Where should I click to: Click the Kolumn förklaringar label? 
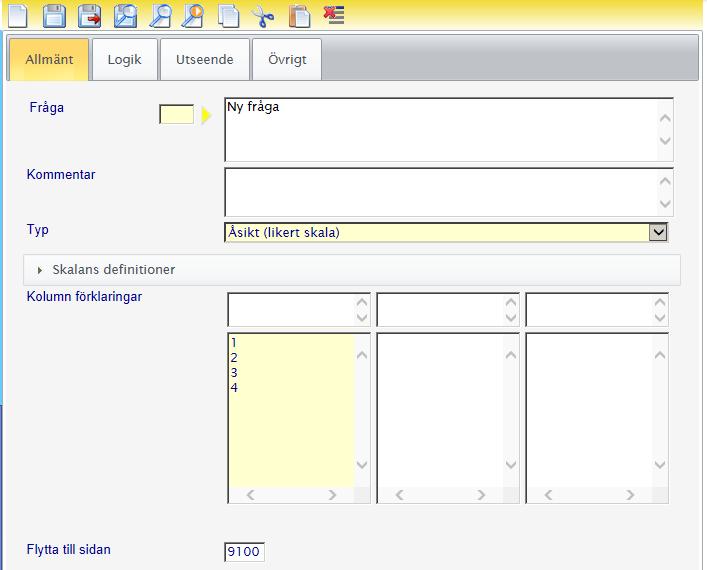[84, 297]
